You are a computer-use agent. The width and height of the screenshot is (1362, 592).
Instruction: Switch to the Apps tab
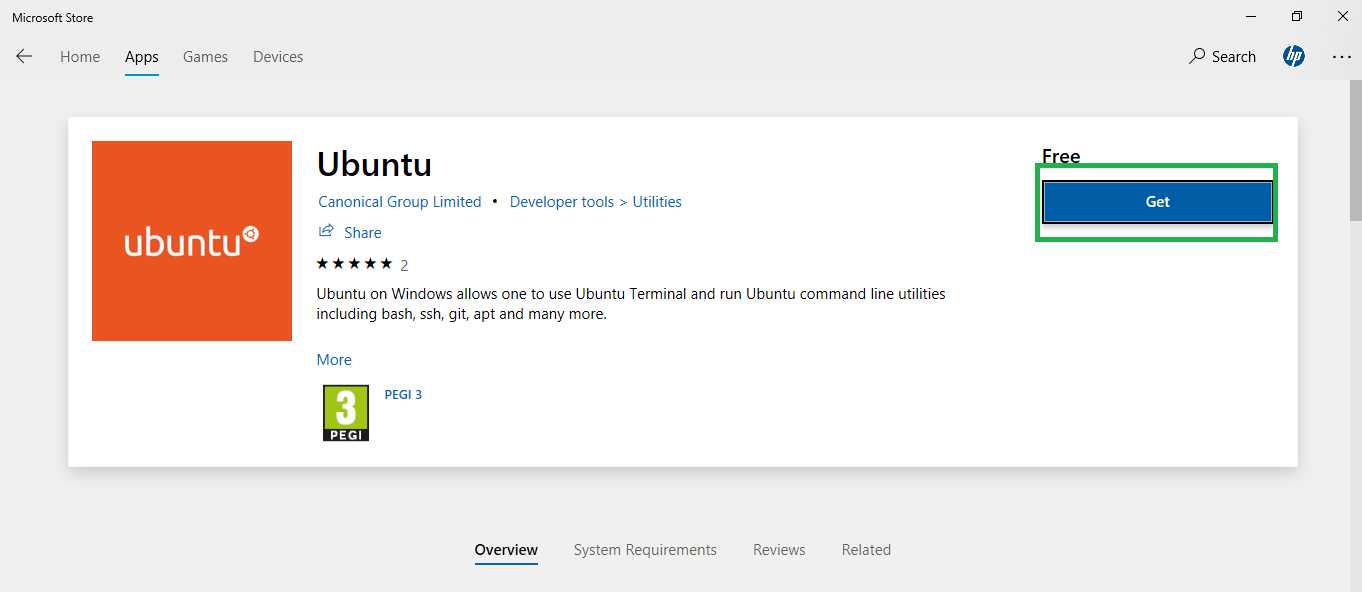pos(142,57)
